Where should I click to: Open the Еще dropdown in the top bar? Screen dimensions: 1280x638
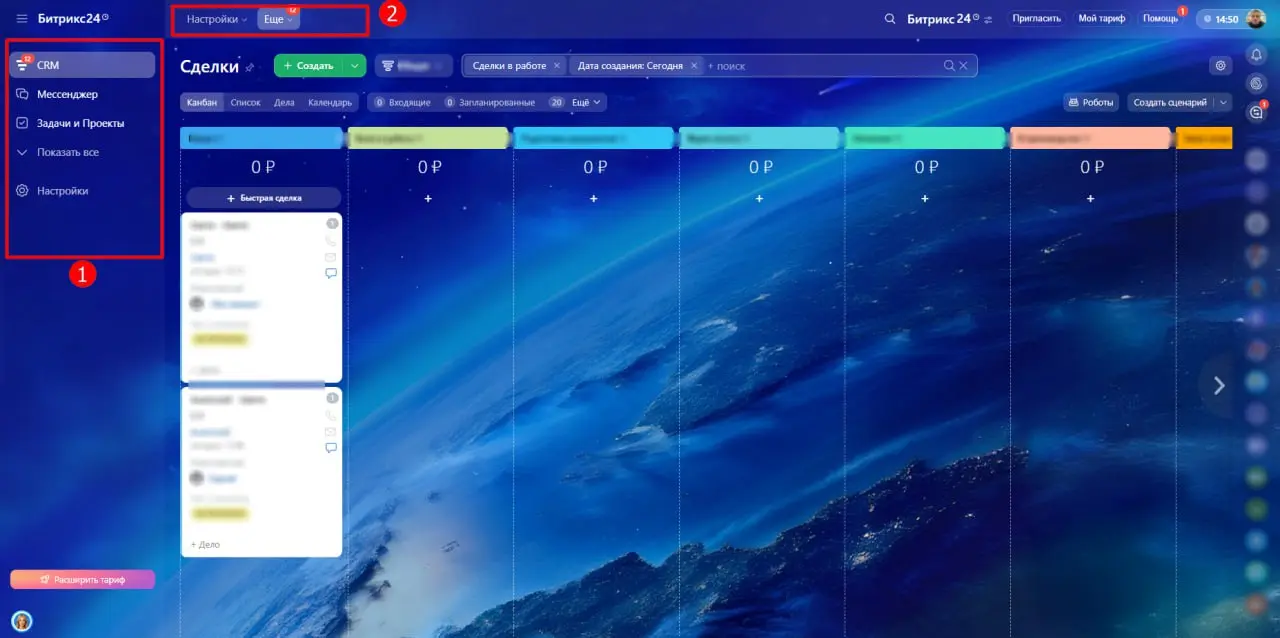[x=278, y=19]
